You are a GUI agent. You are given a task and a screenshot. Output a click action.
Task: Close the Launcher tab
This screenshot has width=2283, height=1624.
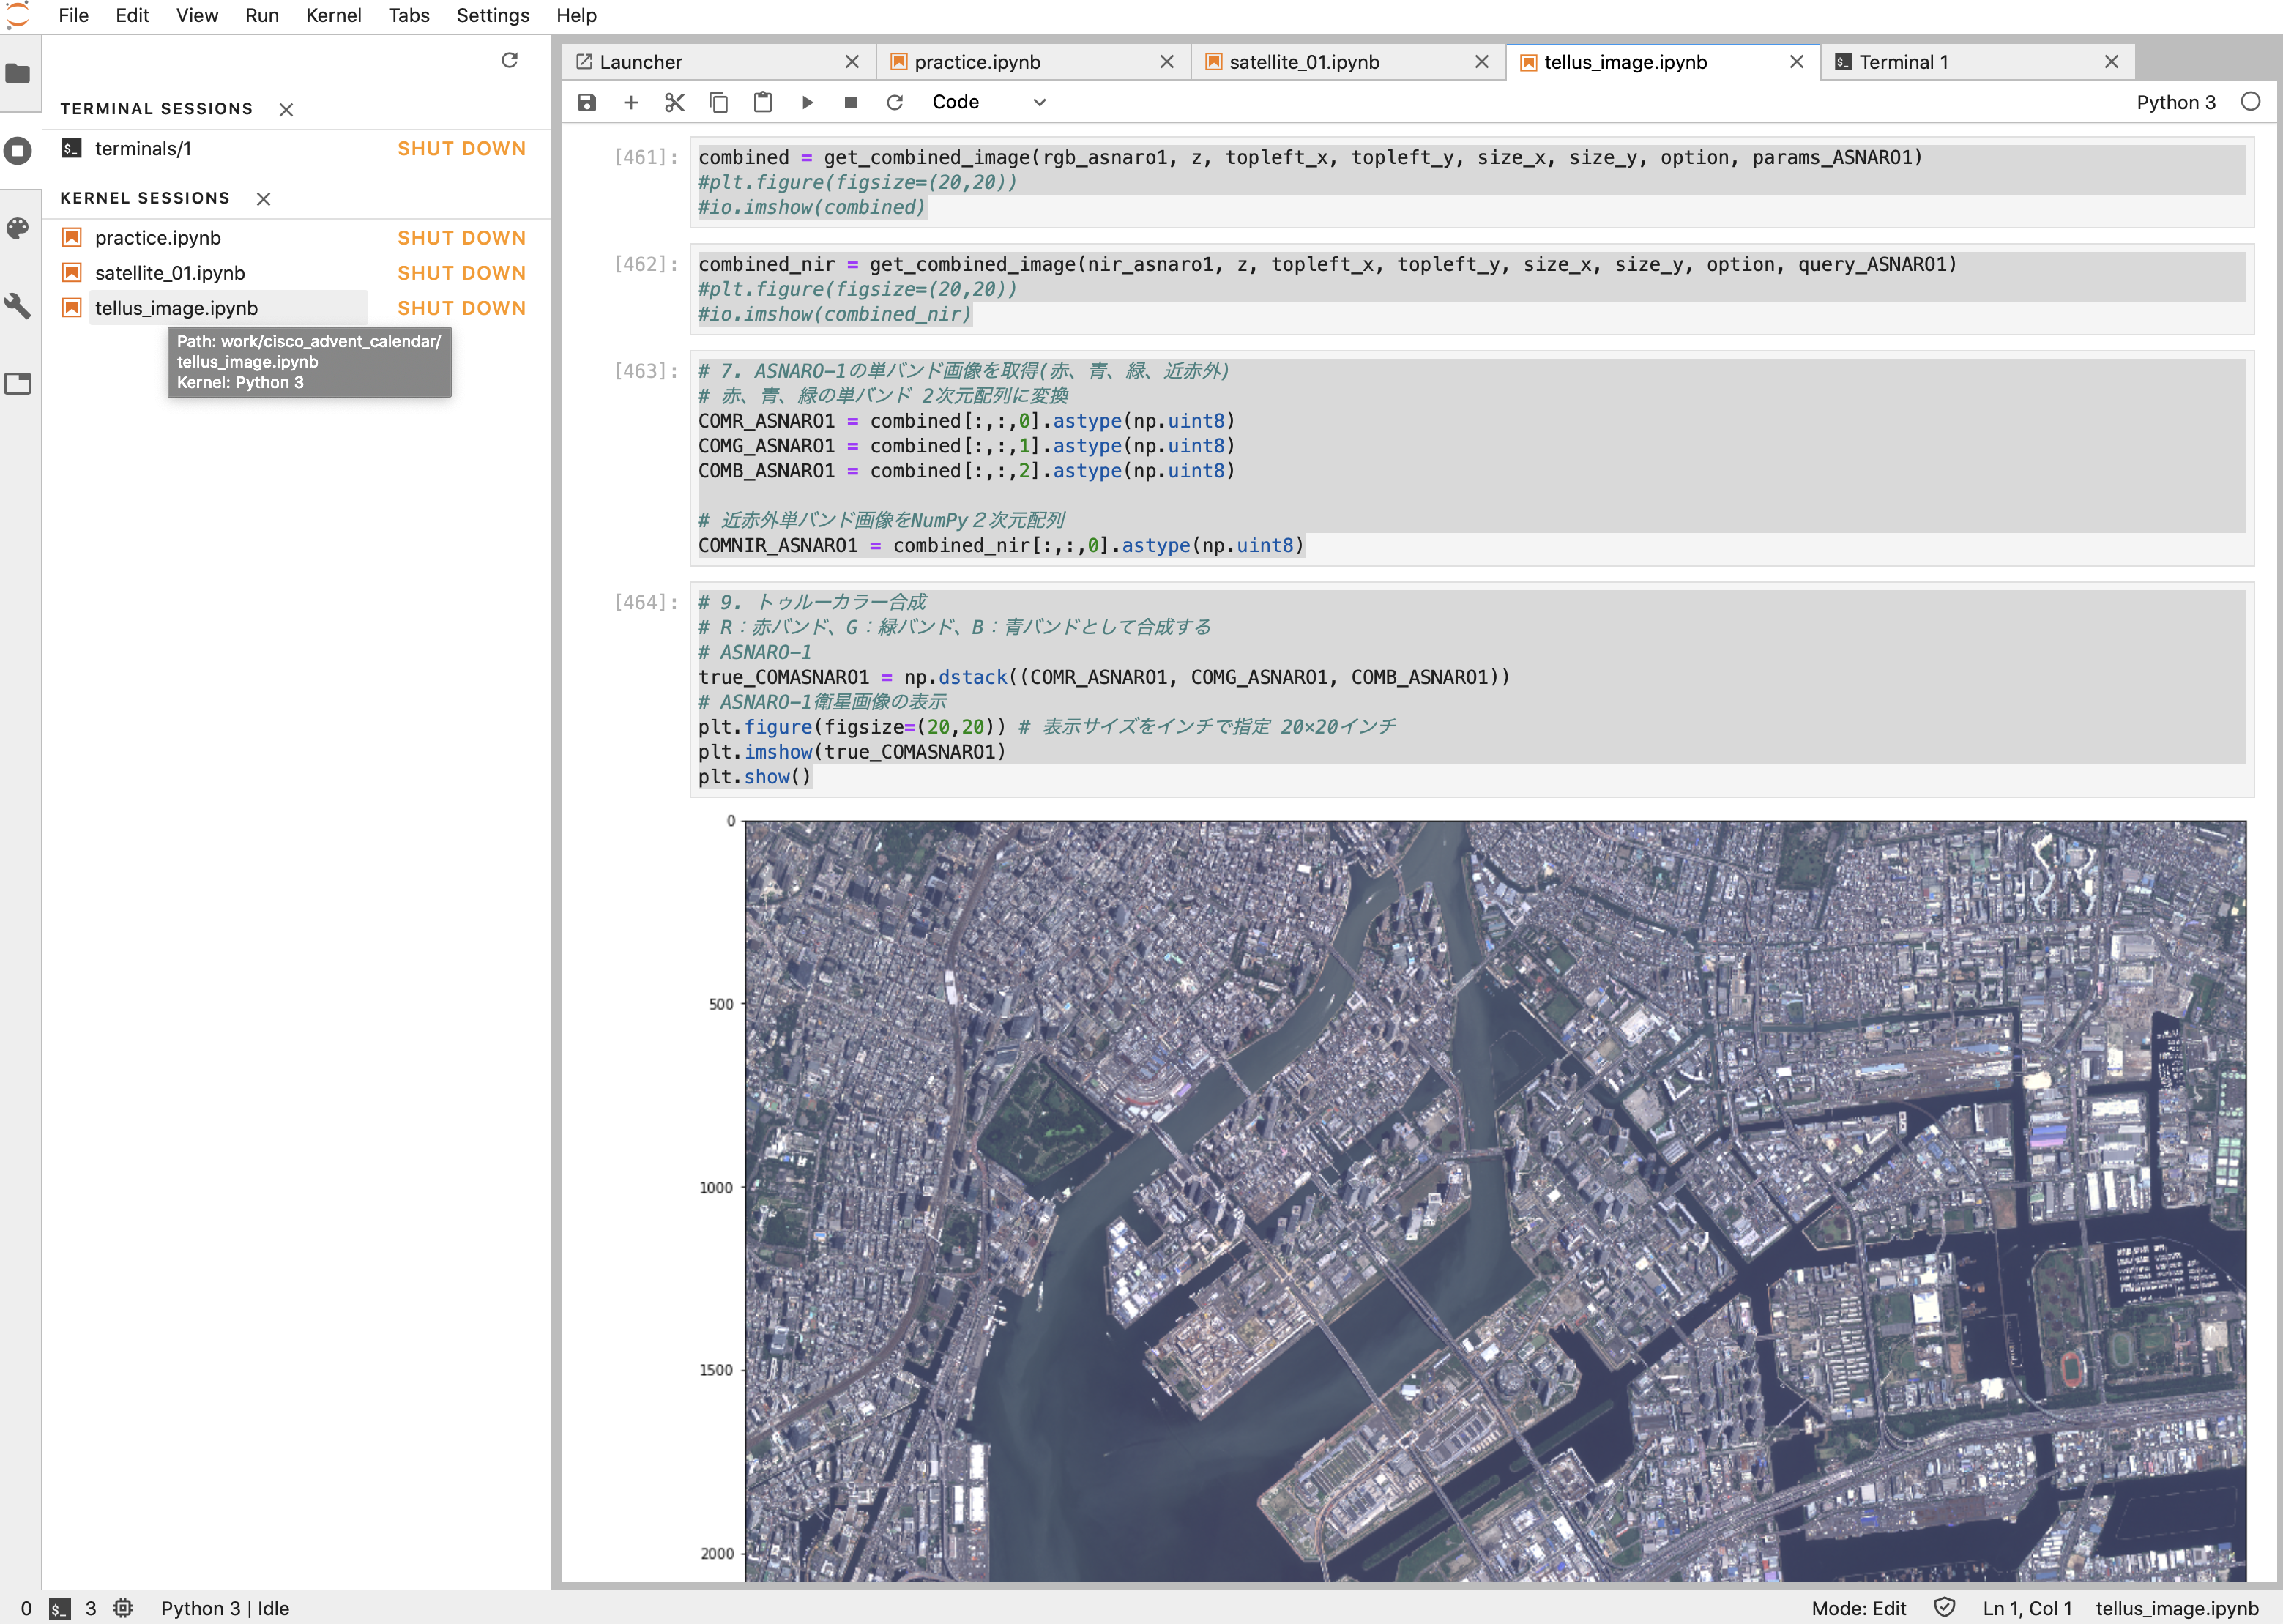click(x=852, y=62)
